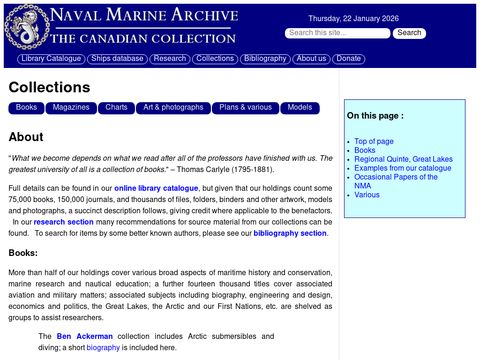Follow the online library catalogue link

(x=156, y=188)
